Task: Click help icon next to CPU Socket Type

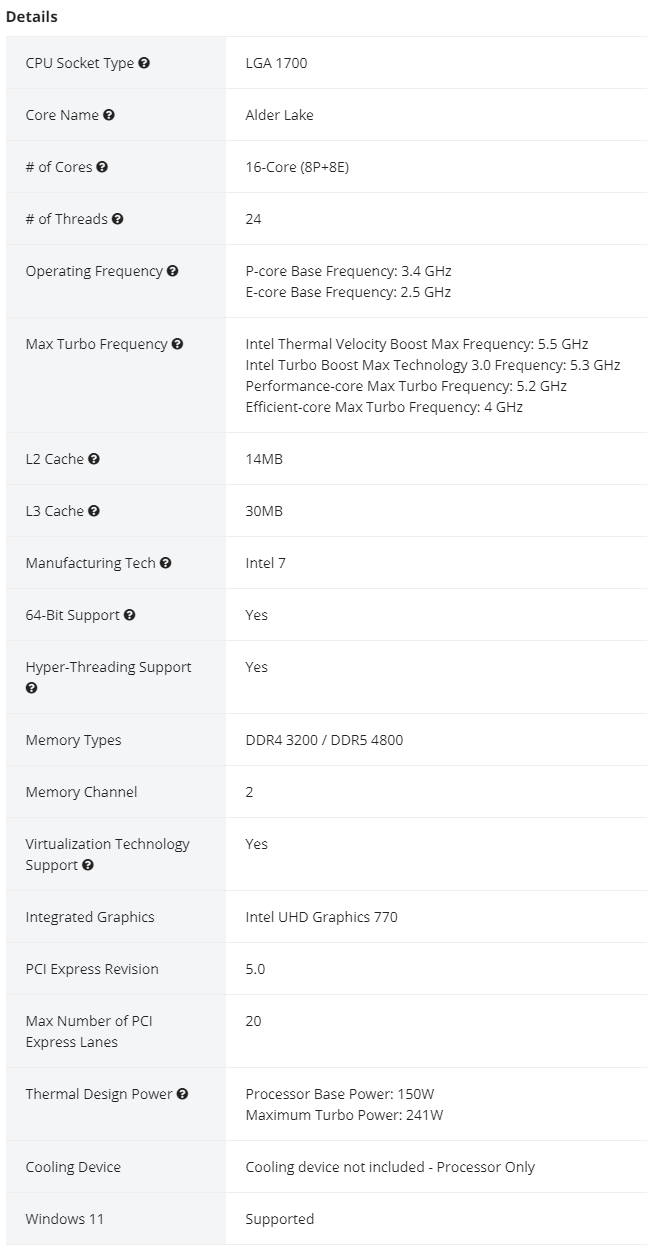Action: click(144, 63)
